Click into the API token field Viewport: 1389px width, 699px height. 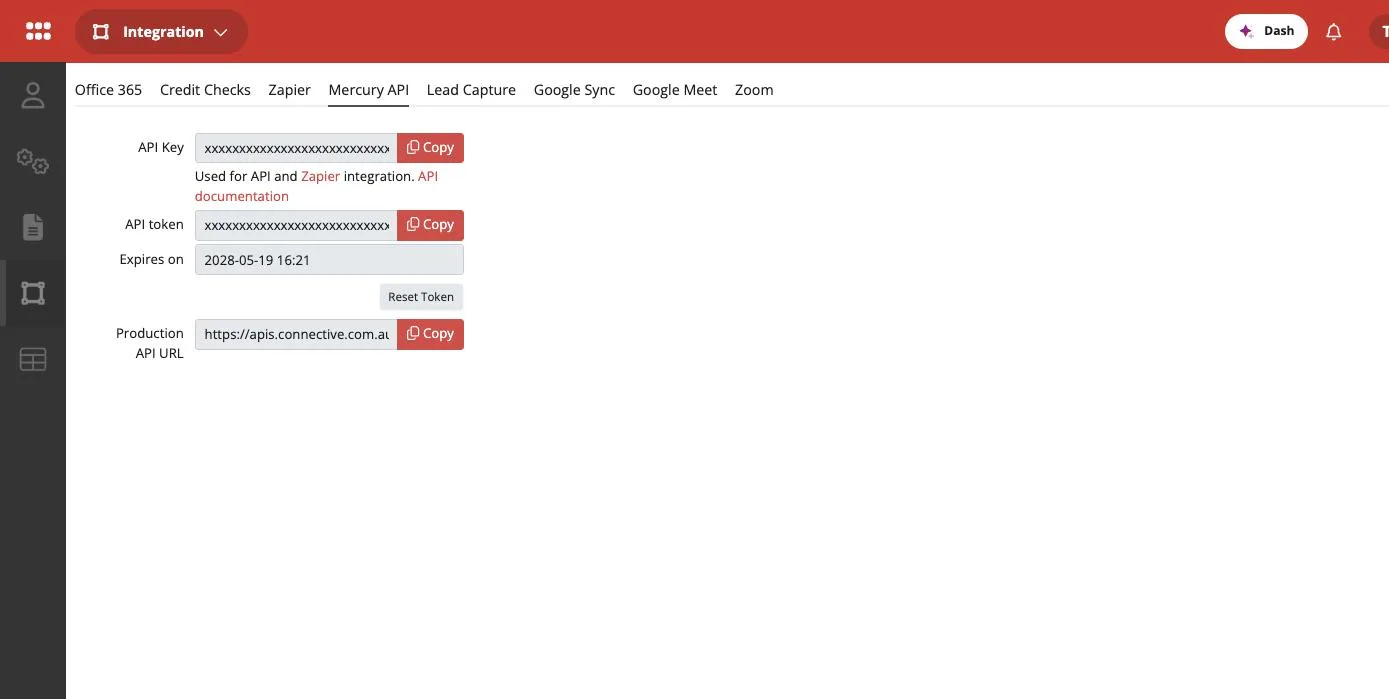(296, 225)
